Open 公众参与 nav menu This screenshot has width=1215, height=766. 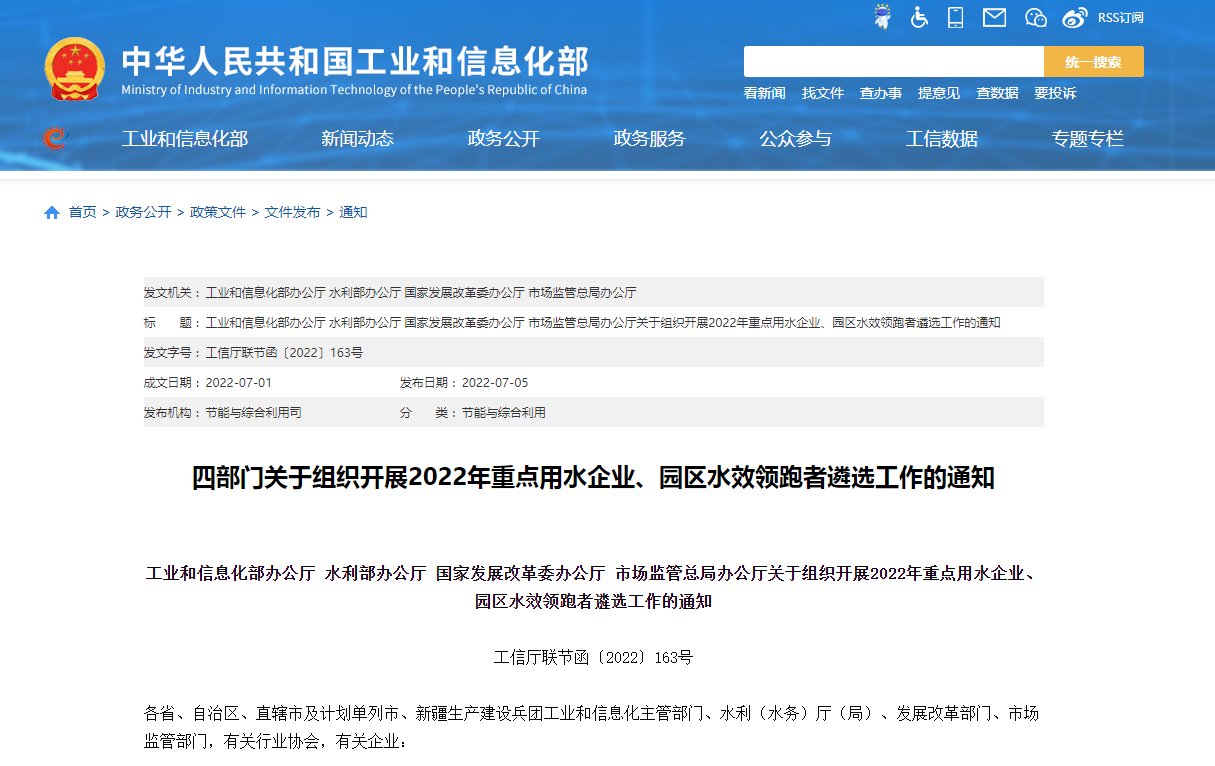pos(795,139)
